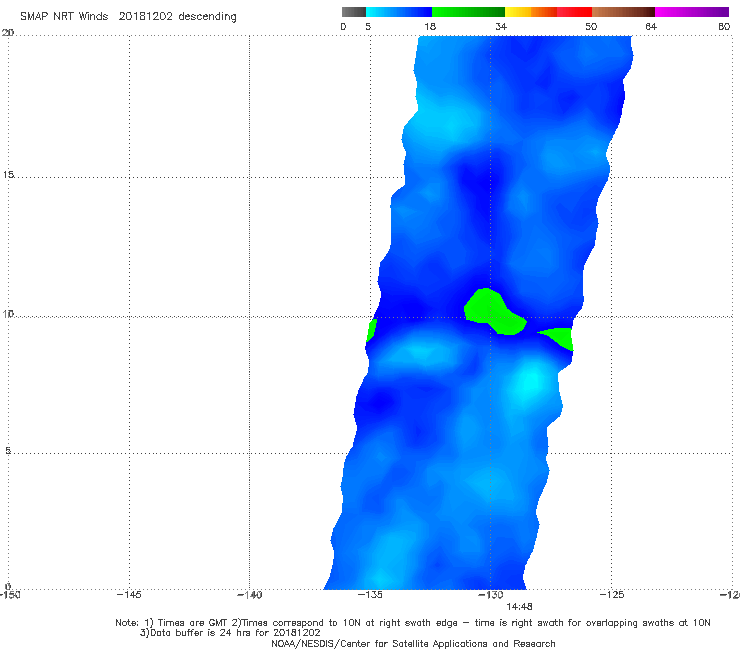740x650 pixels.
Task: Pick the red segment of the colorbar
Action: click(574, 12)
